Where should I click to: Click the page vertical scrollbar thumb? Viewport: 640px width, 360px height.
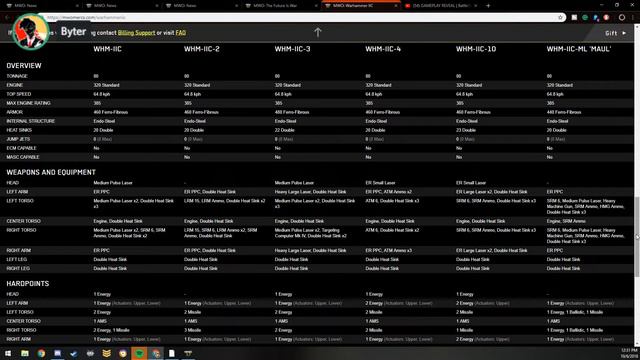(x=637, y=237)
